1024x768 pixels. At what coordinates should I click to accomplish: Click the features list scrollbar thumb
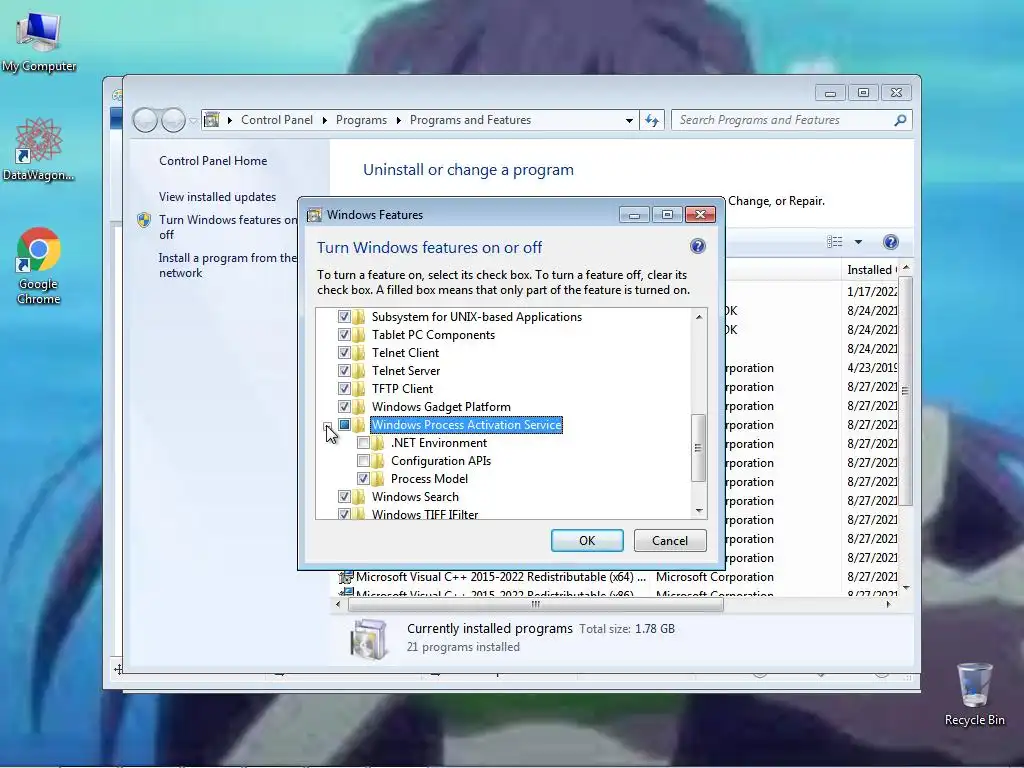[698, 448]
